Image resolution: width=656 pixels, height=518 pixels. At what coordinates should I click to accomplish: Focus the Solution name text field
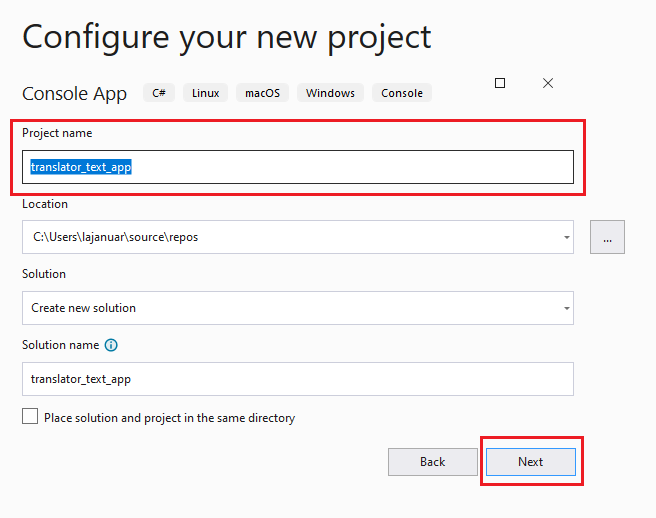point(297,379)
